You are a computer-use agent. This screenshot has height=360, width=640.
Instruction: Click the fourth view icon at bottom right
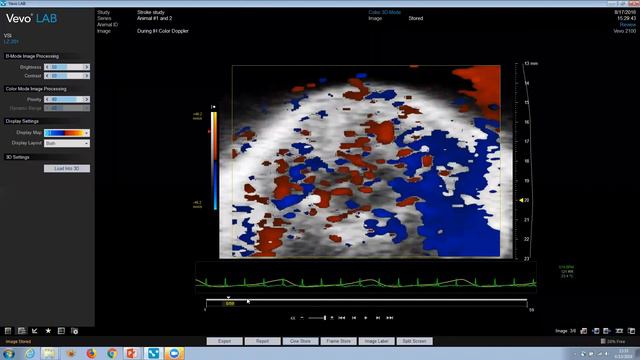pyautogui.click(x=619, y=331)
